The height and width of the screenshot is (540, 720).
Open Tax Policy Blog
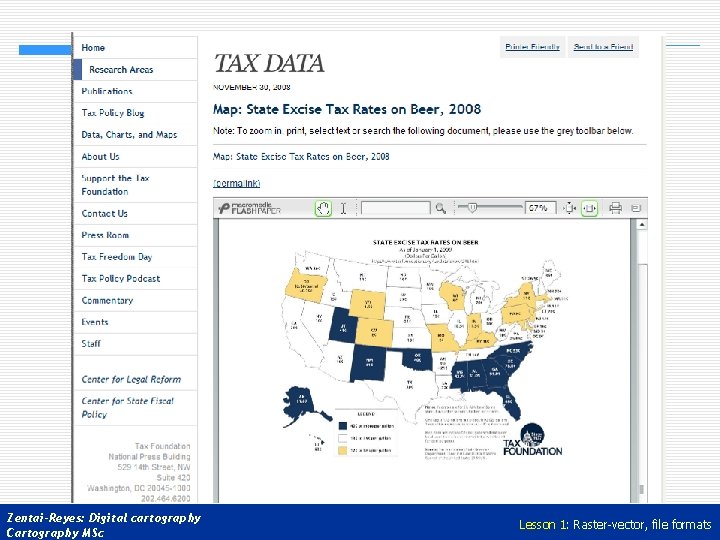coord(113,113)
